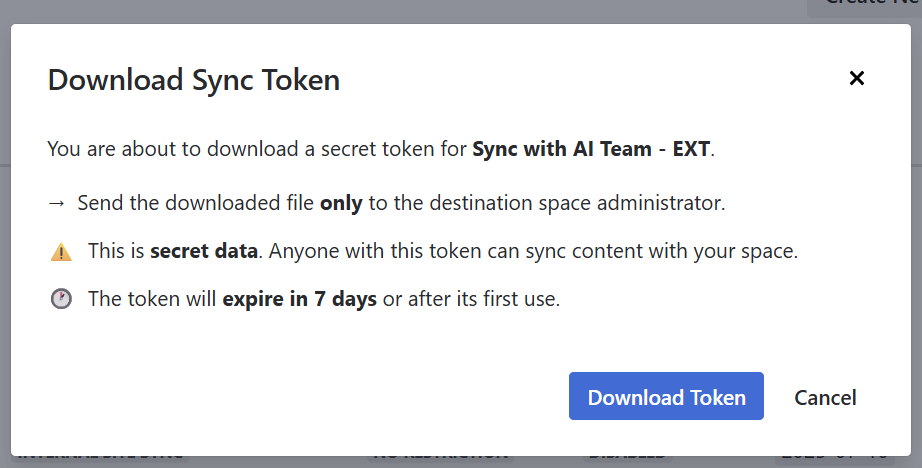Click the Download Token button

(666, 397)
